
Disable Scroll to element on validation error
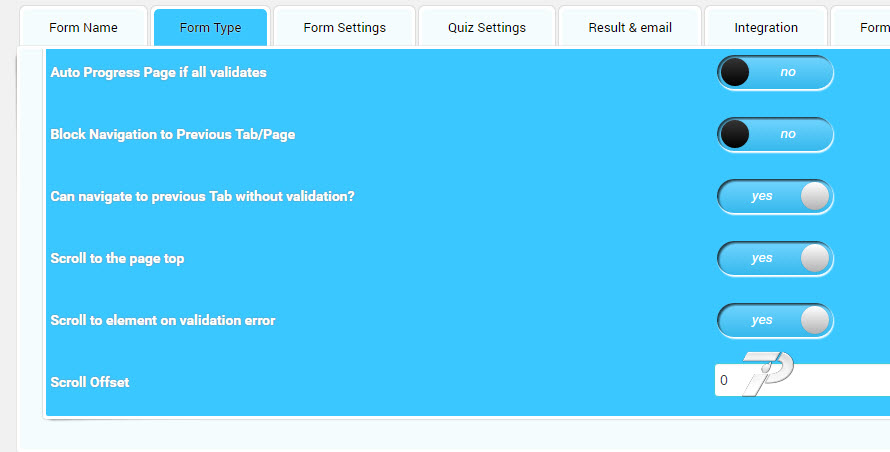tap(775, 321)
